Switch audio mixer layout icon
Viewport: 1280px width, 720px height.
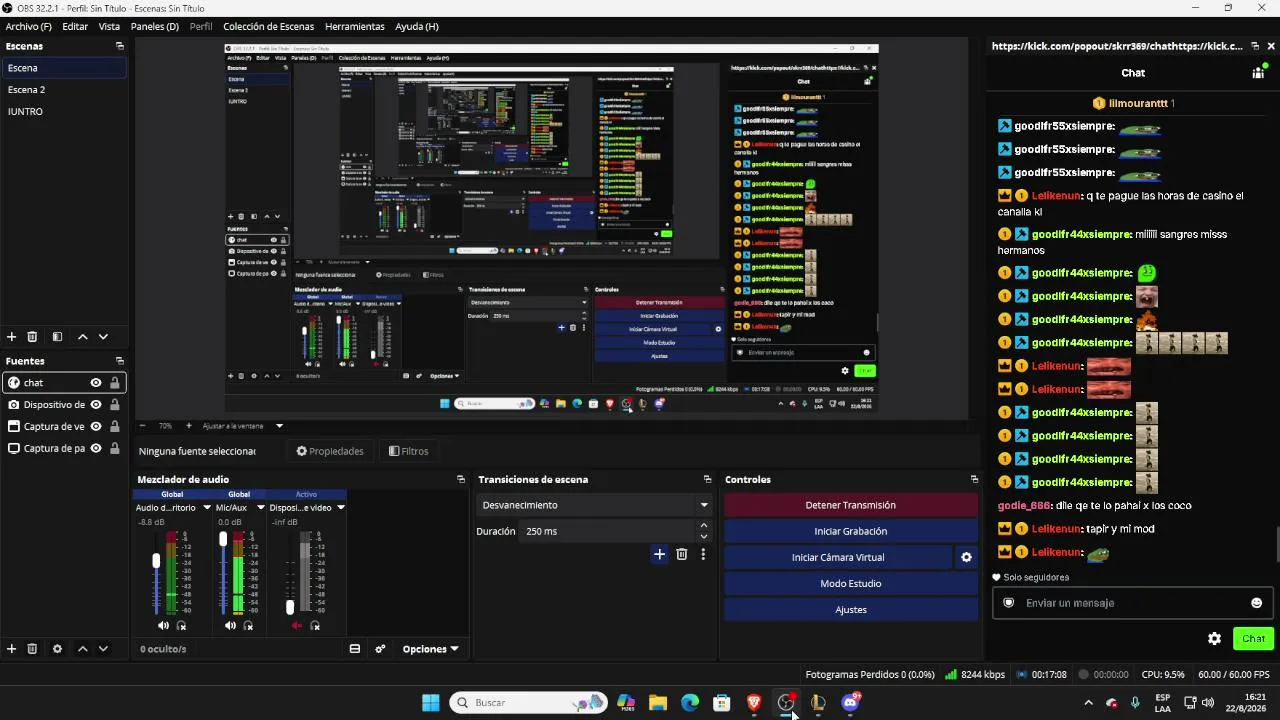coord(354,649)
